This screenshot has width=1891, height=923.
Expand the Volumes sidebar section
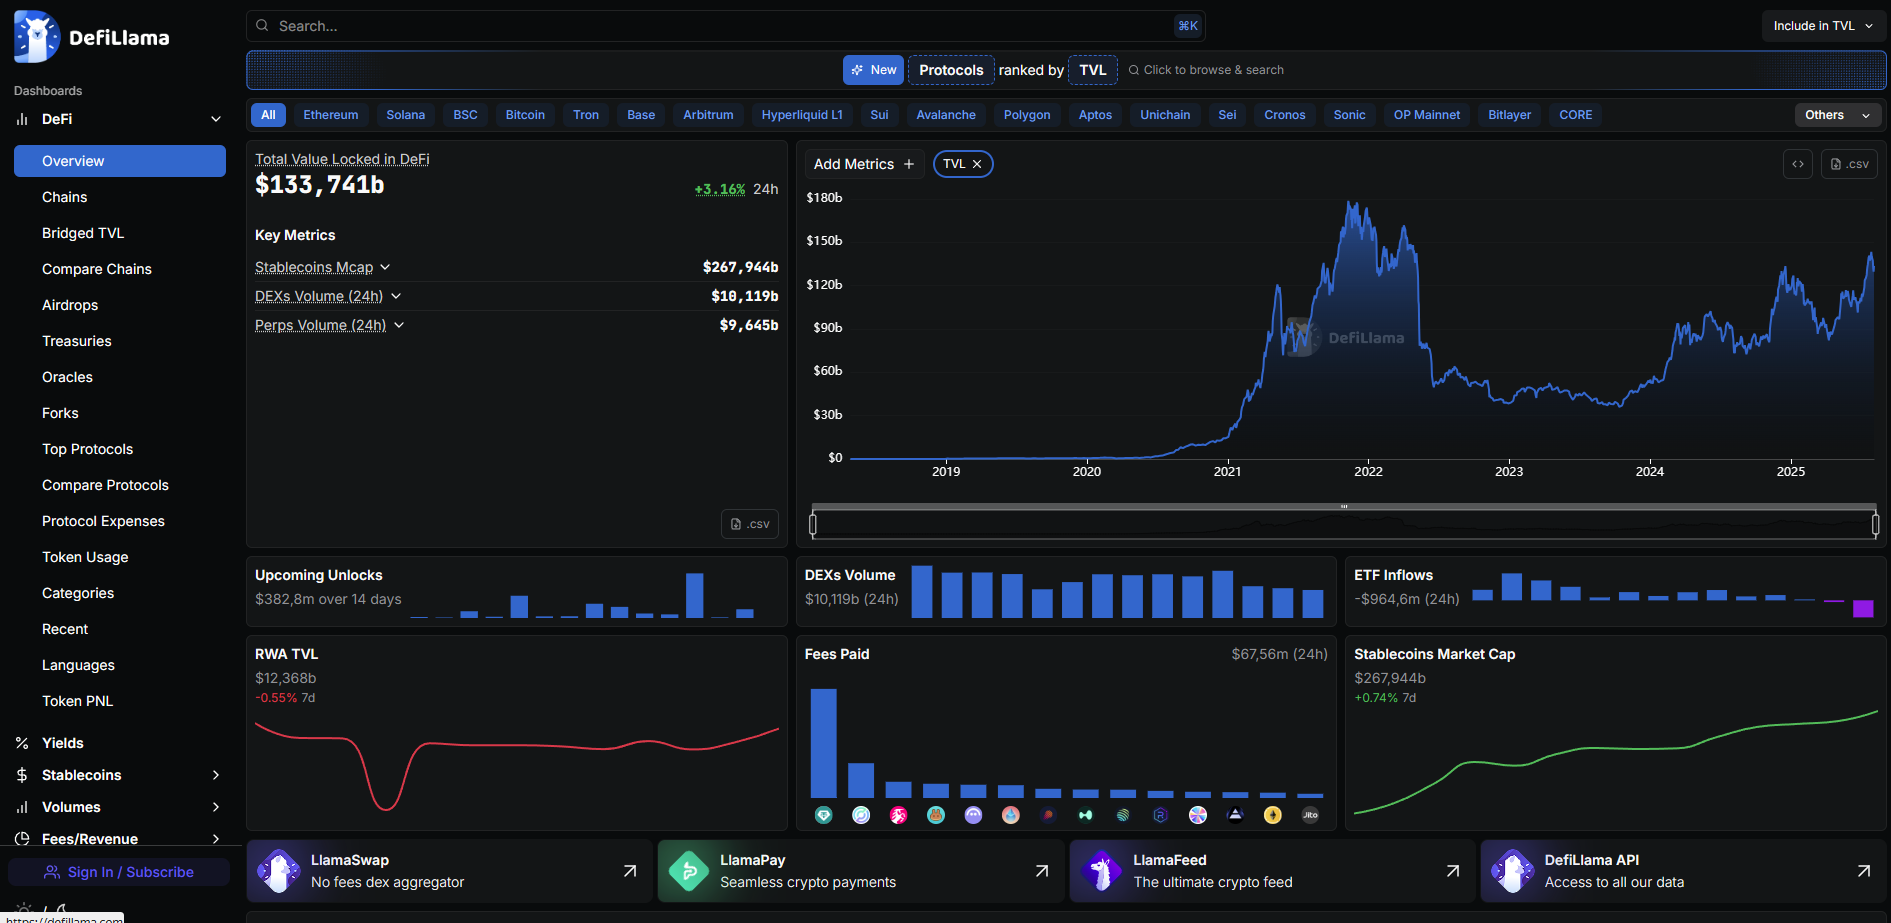[216, 807]
